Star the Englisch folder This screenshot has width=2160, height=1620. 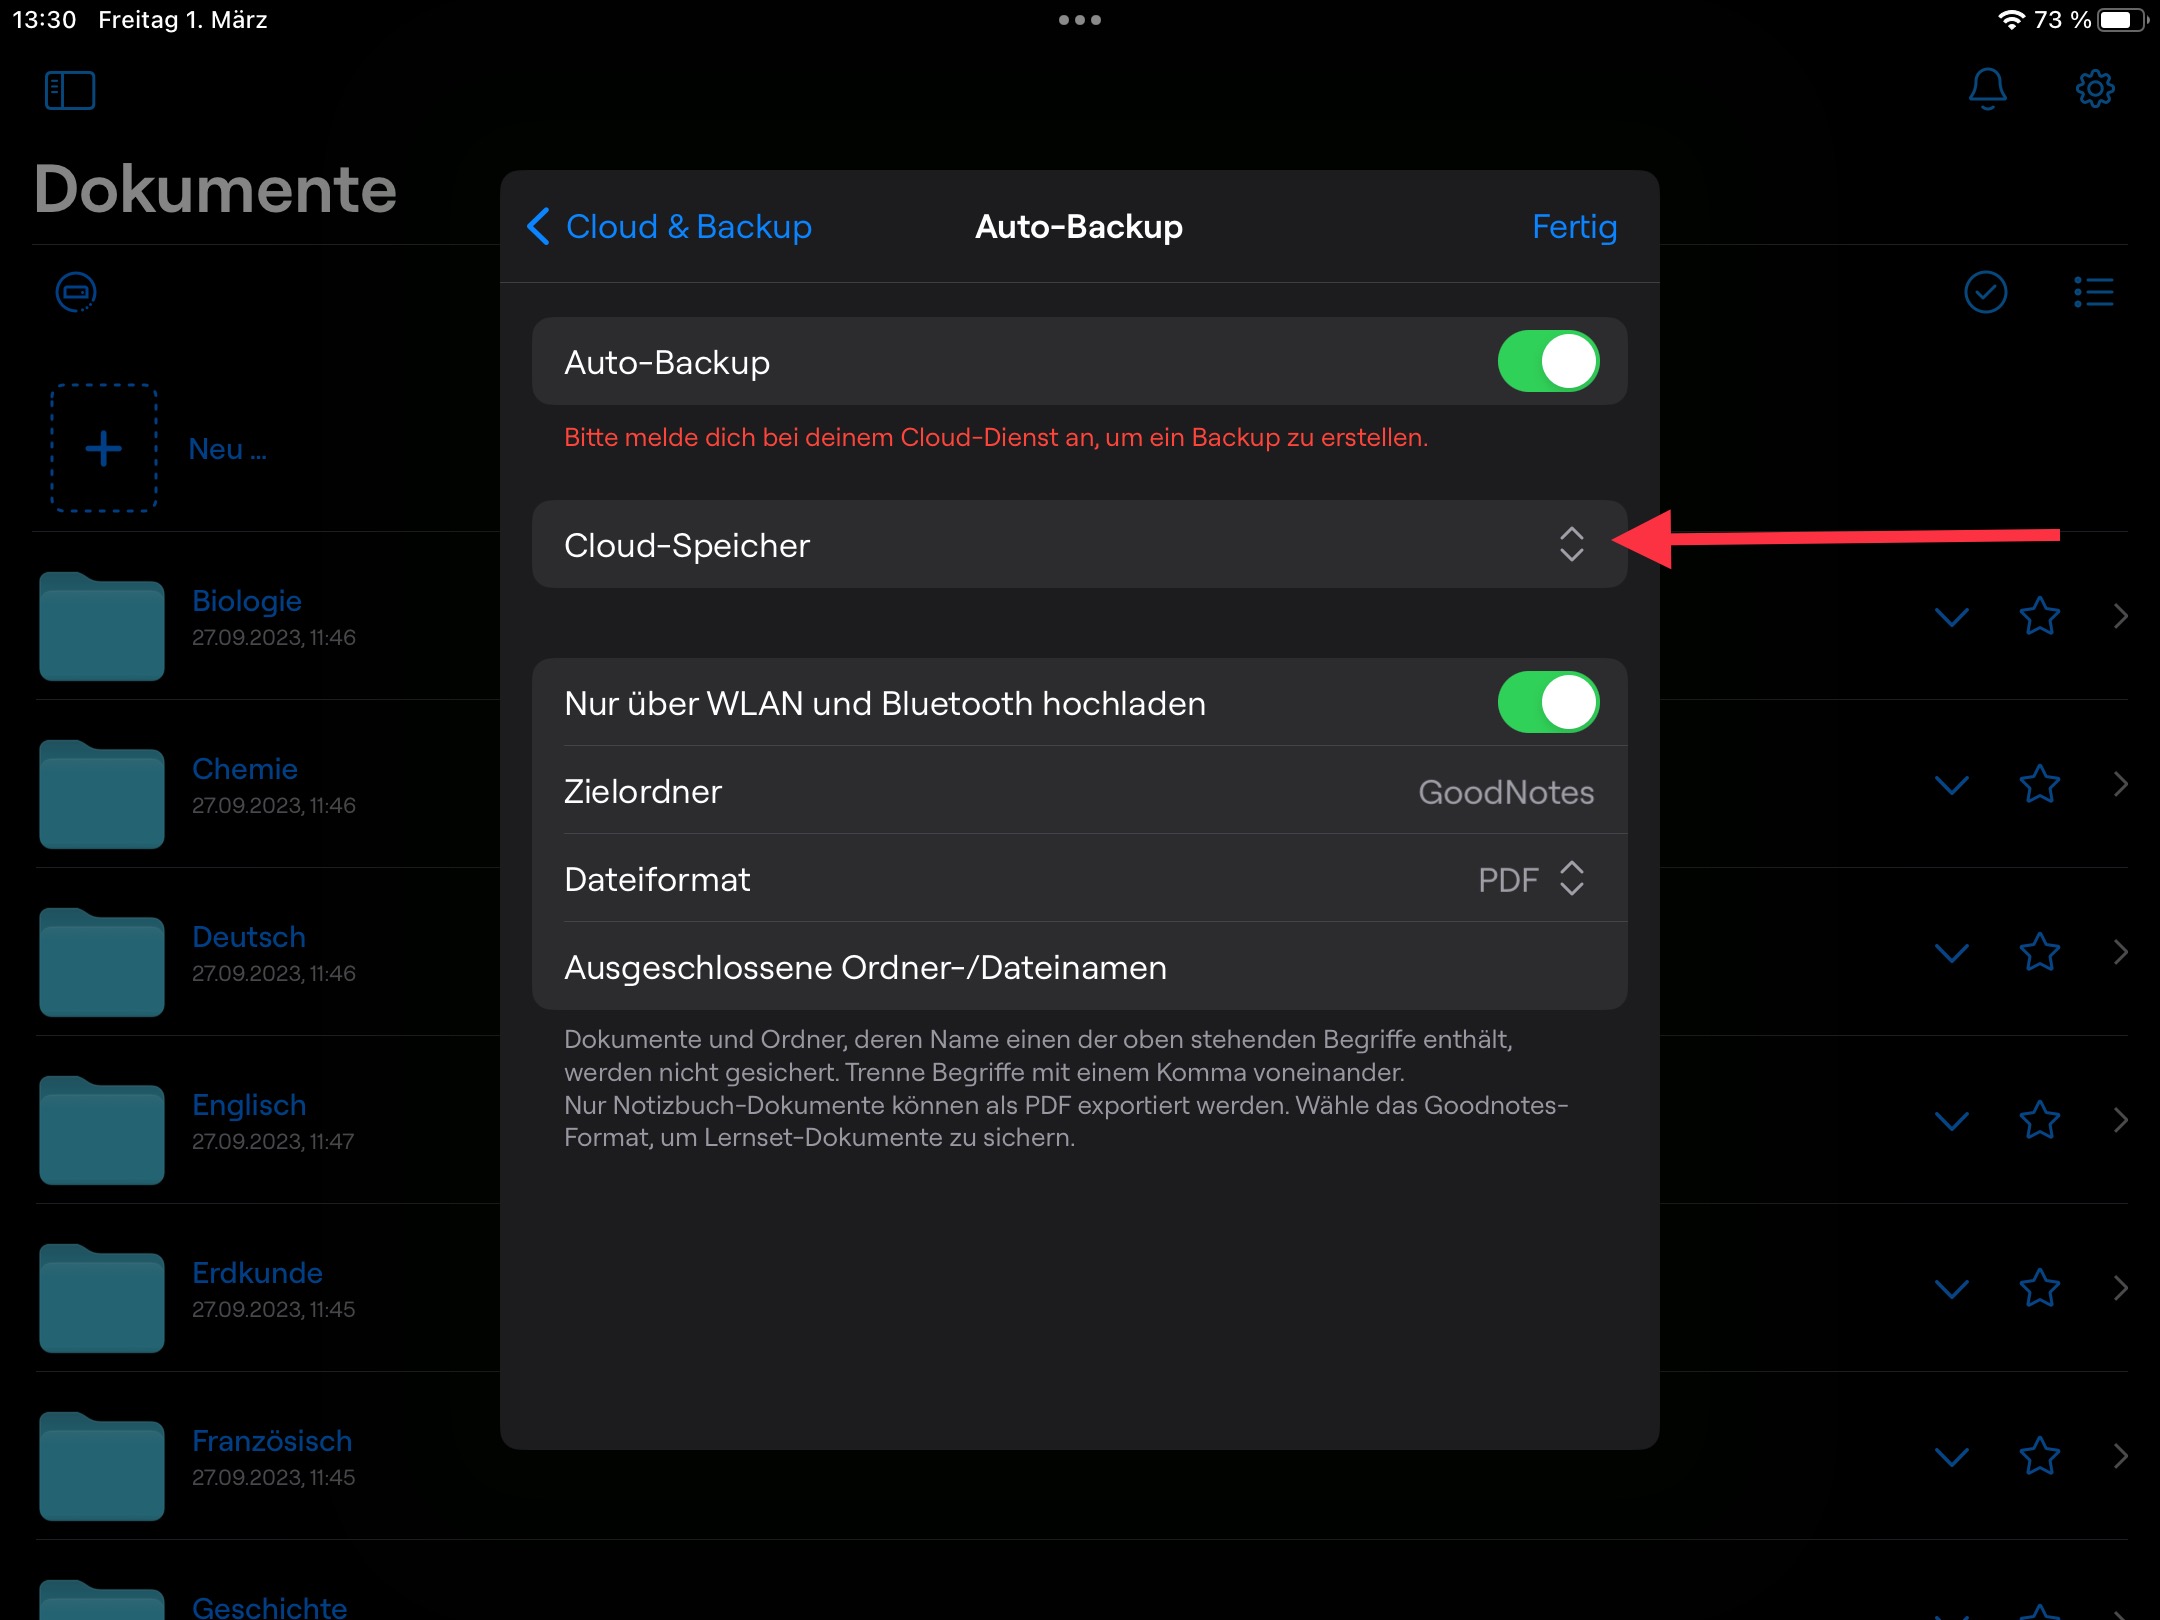tap(2039, 1120)
